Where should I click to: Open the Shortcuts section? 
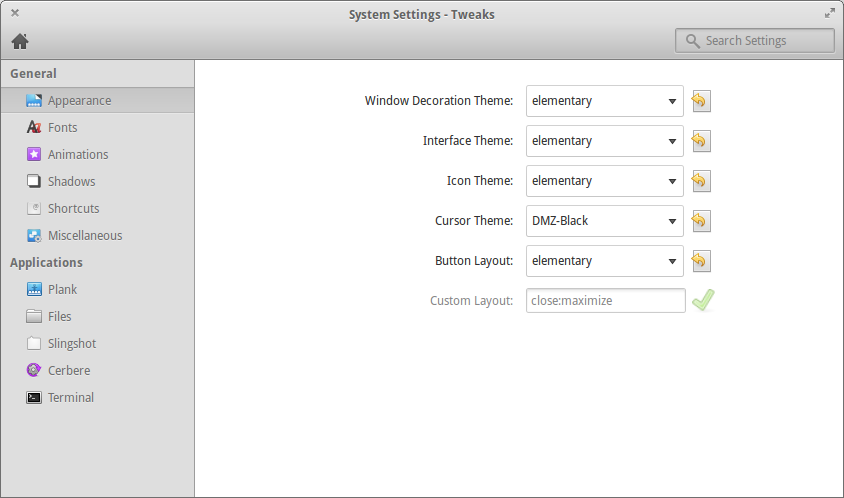click(x=97, y=208)
